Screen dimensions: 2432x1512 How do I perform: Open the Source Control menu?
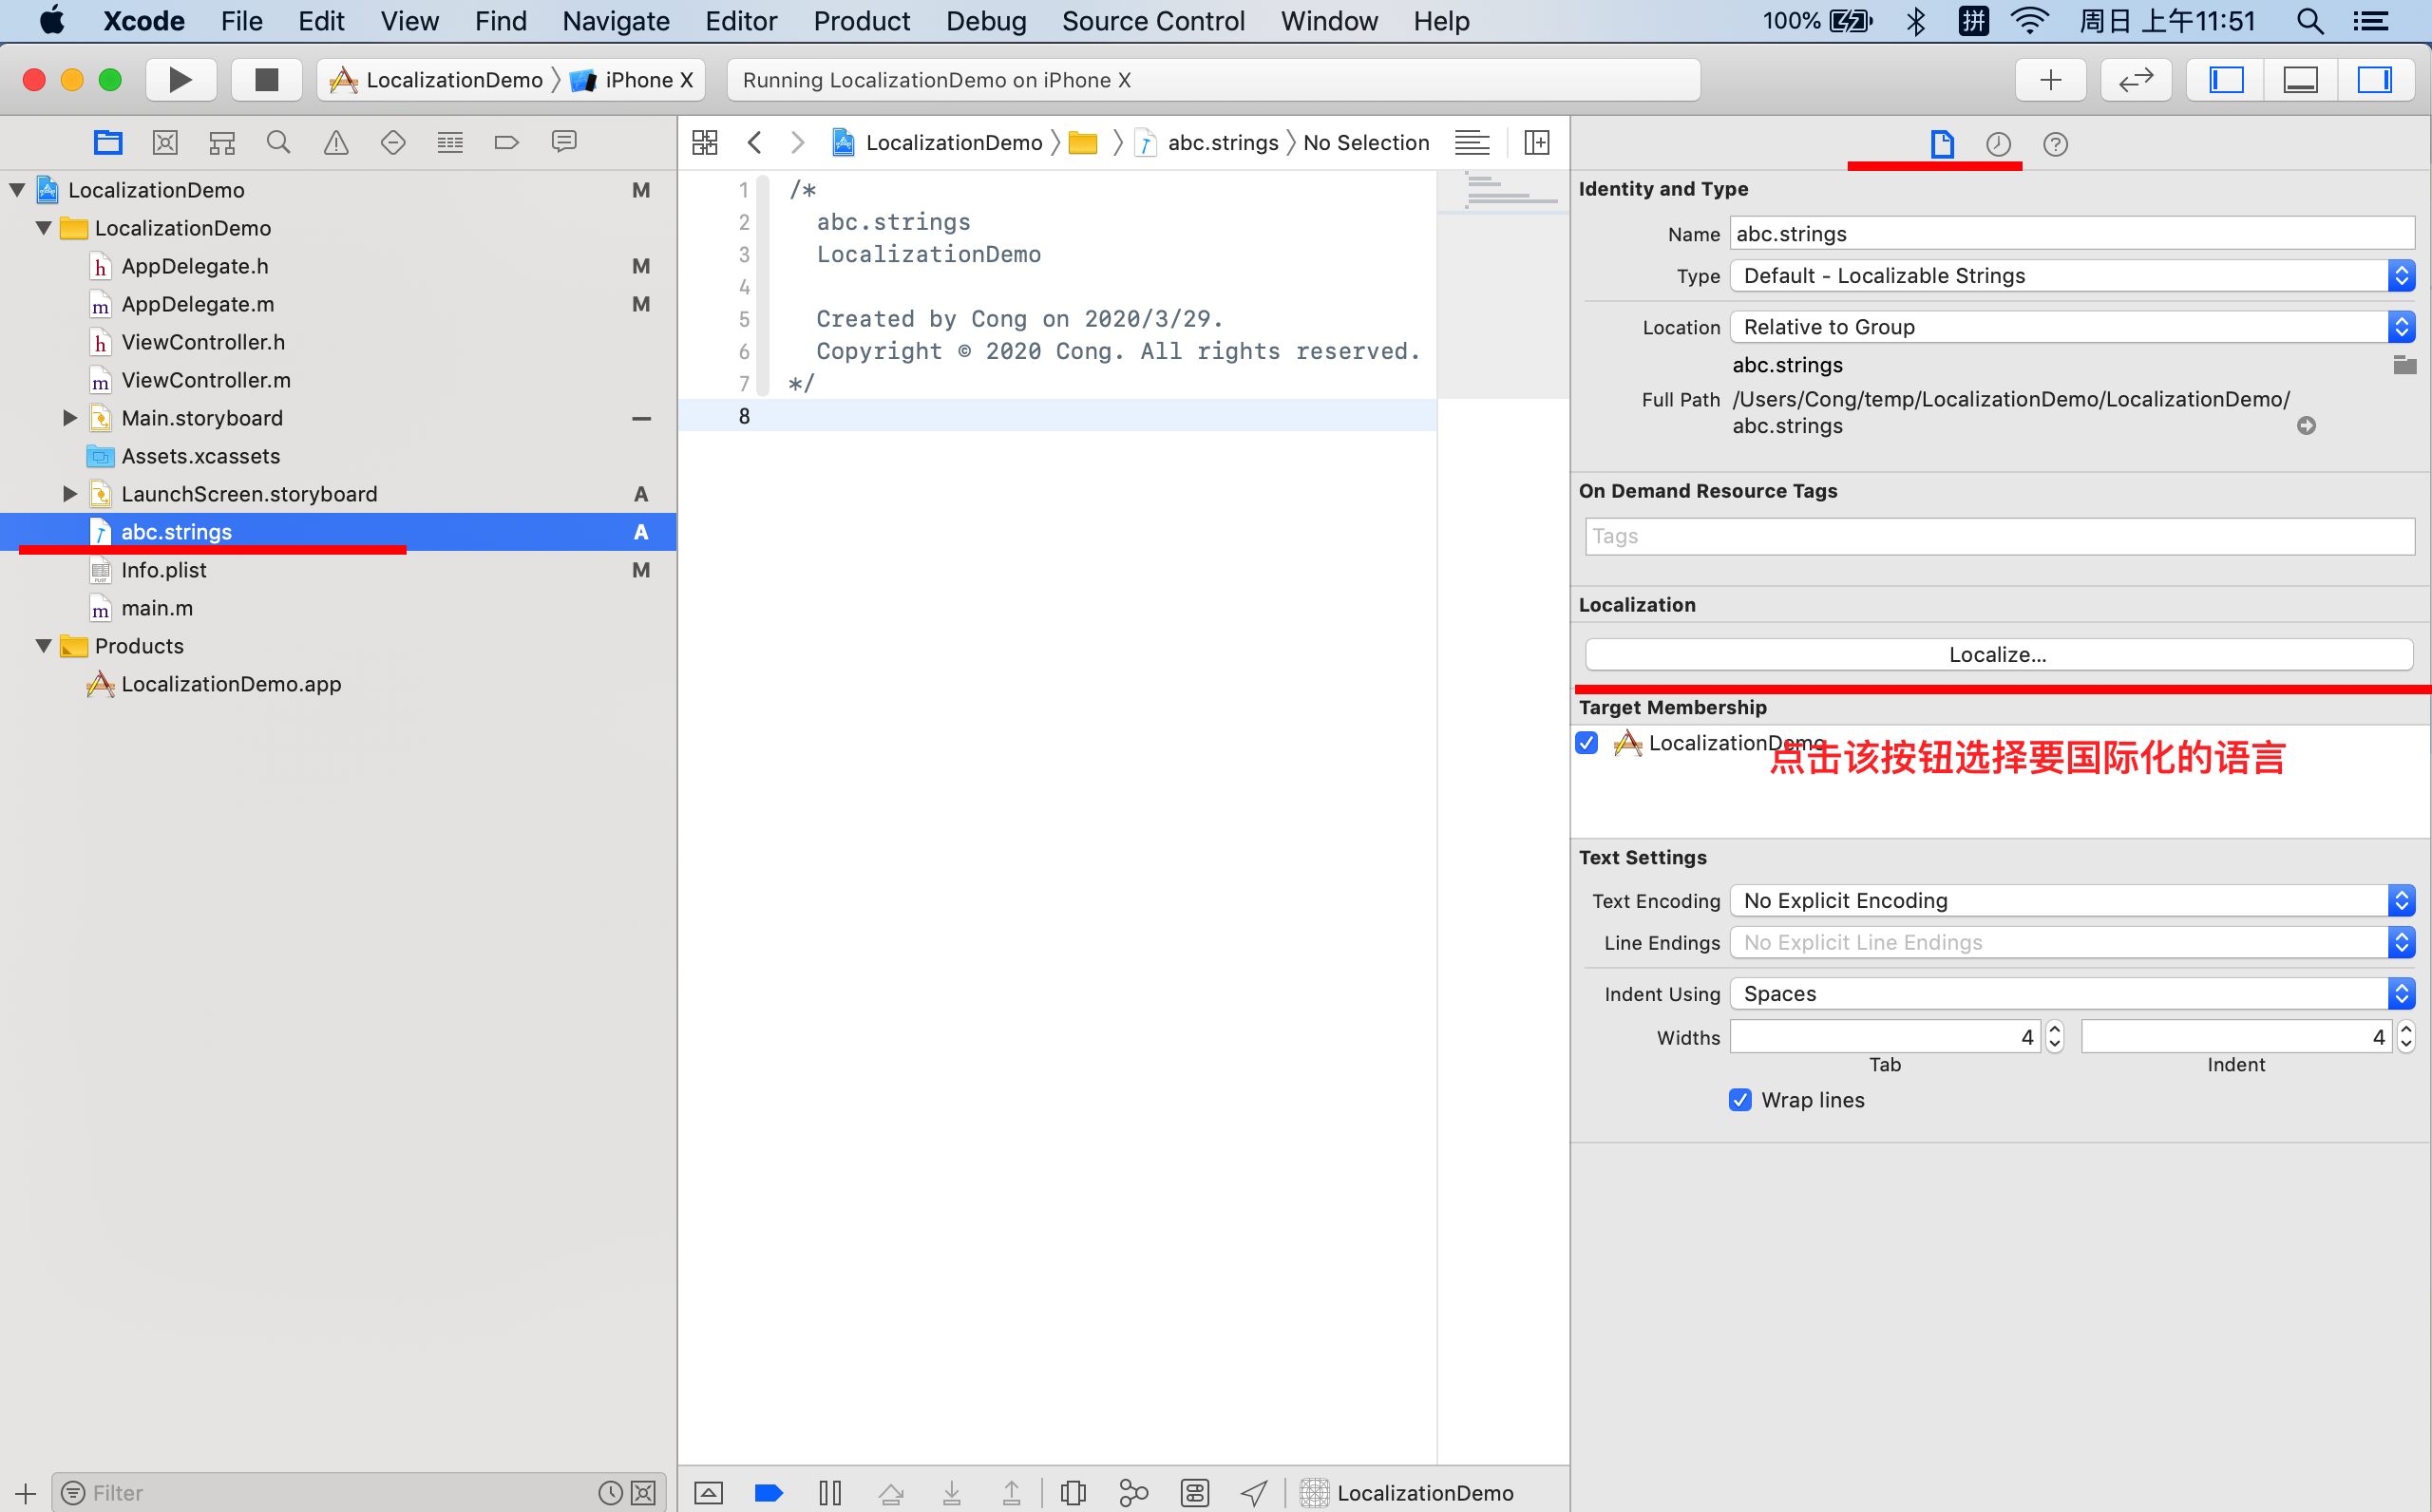tap(1153, 21)
